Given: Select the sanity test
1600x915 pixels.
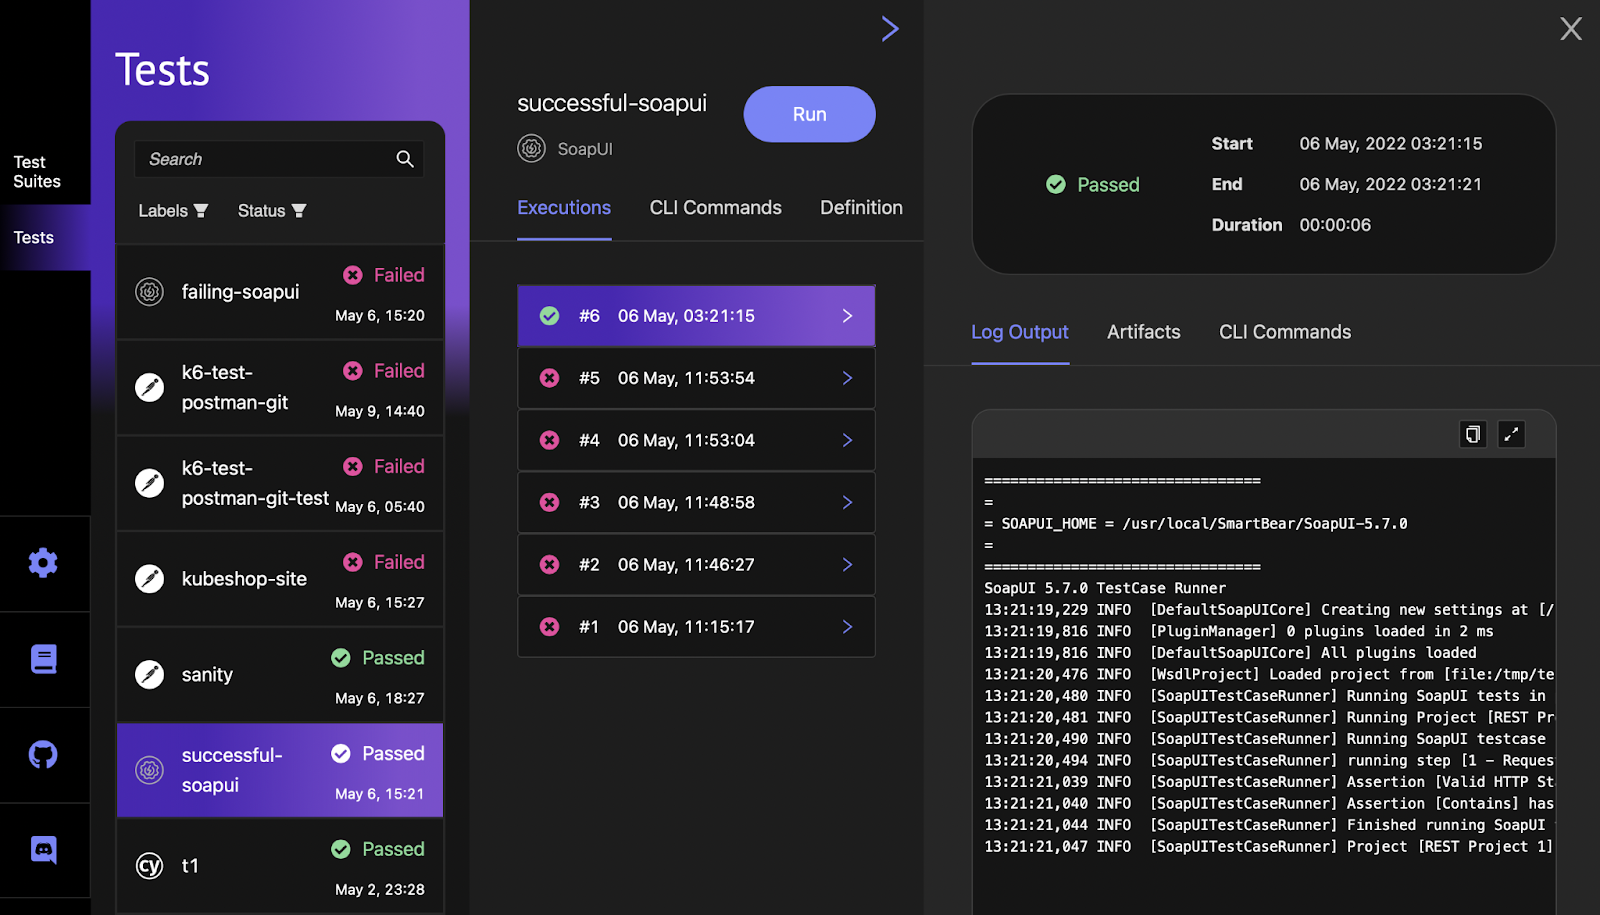Looking at the screenshot, I should click(x=280, y=675).
